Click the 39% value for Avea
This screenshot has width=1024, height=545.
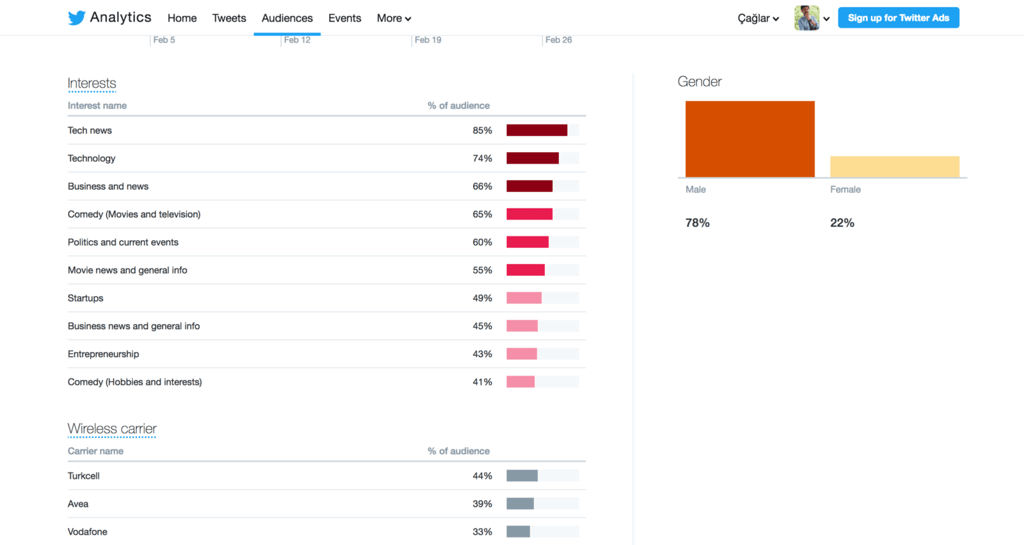tap(482, 504)
